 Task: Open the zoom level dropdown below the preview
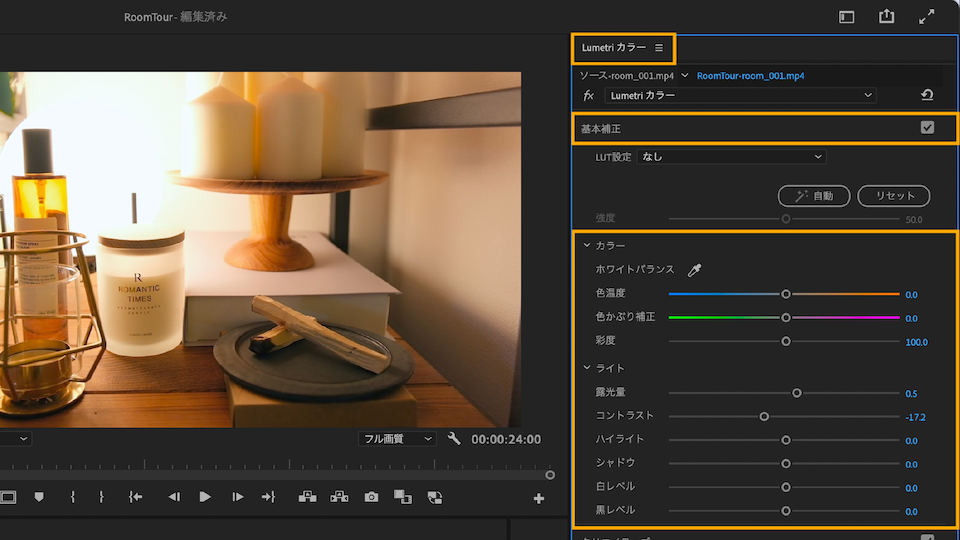pyautogui.click(x=15, y=438)
